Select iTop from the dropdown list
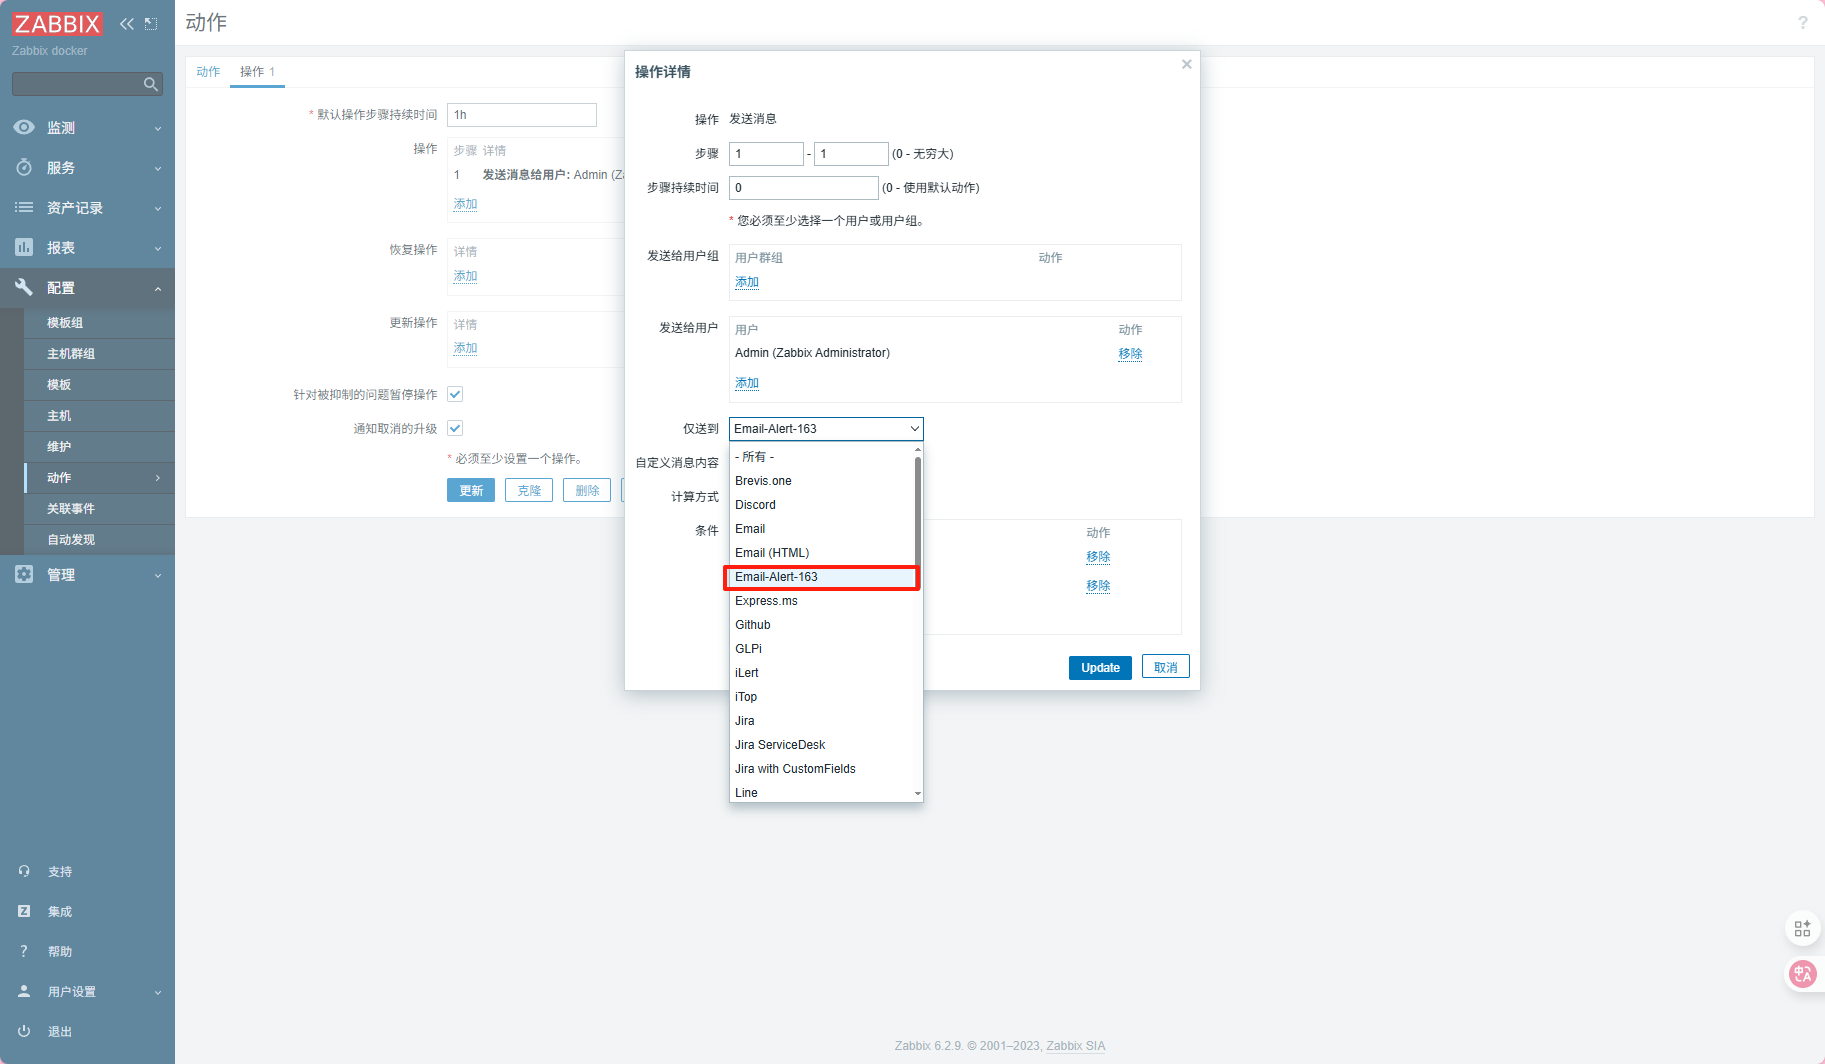Viewport: 1825px width, 1064px height. pyautogui.click(x=822, y=697)
